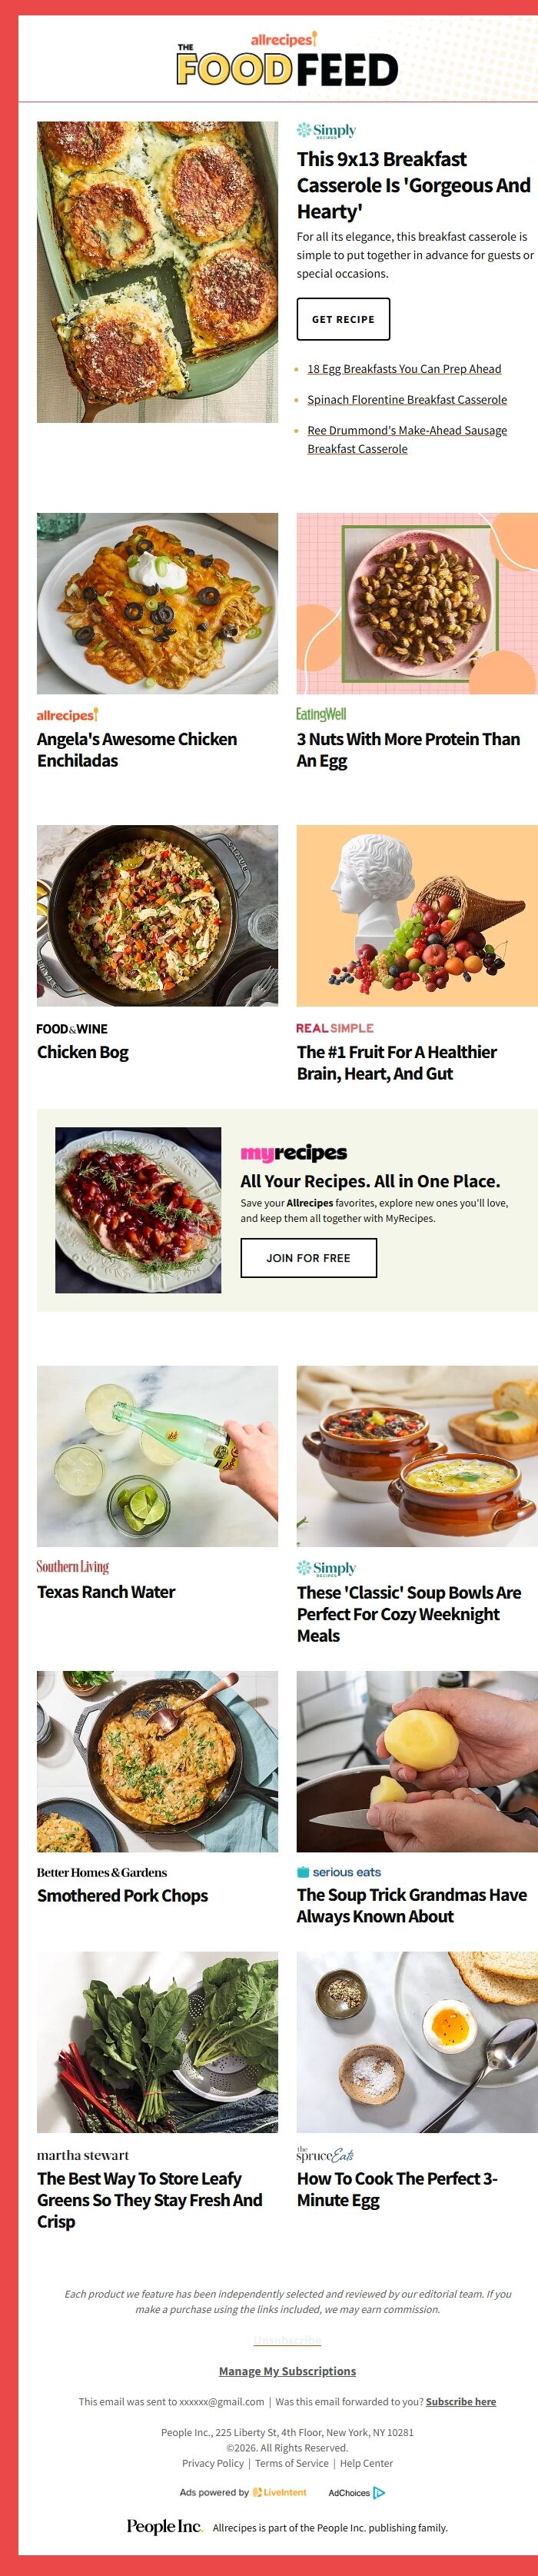Open the Manage My Subscriptions link
538x2576 pixels.
click(x=287, y=2371)
